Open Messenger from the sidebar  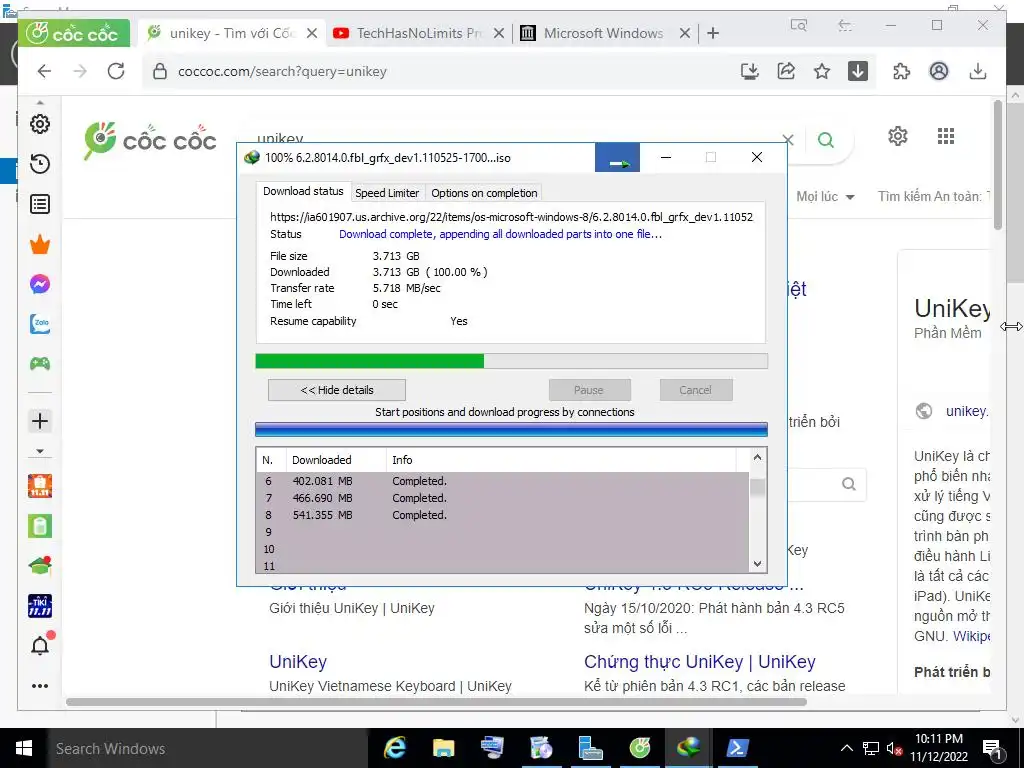(x=40, y=284)
